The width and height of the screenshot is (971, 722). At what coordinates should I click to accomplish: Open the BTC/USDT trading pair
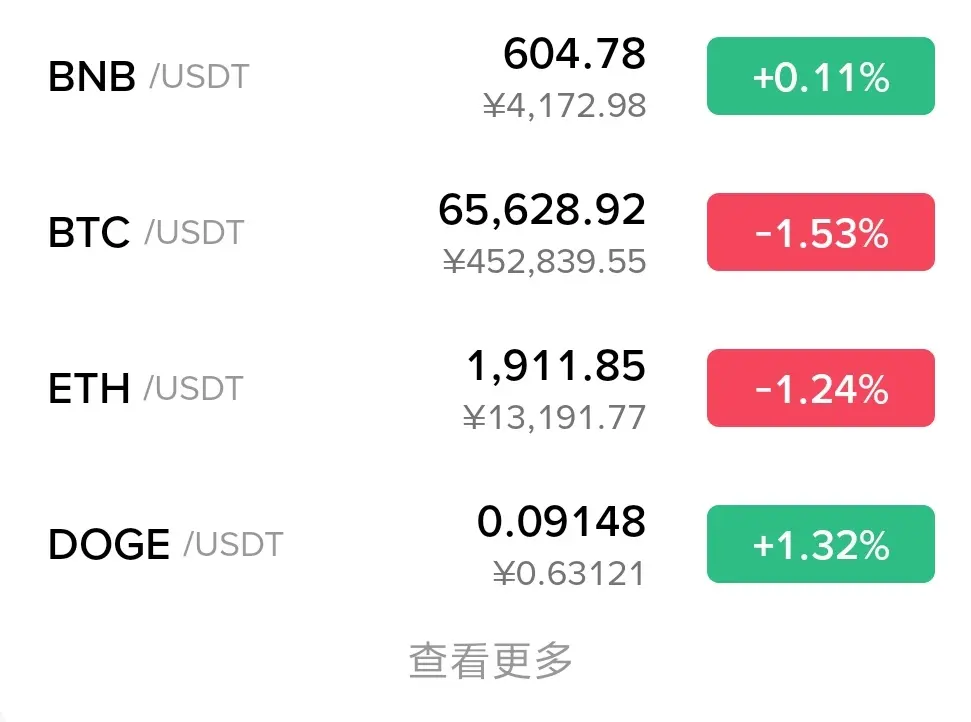click(x=486, y=232)
